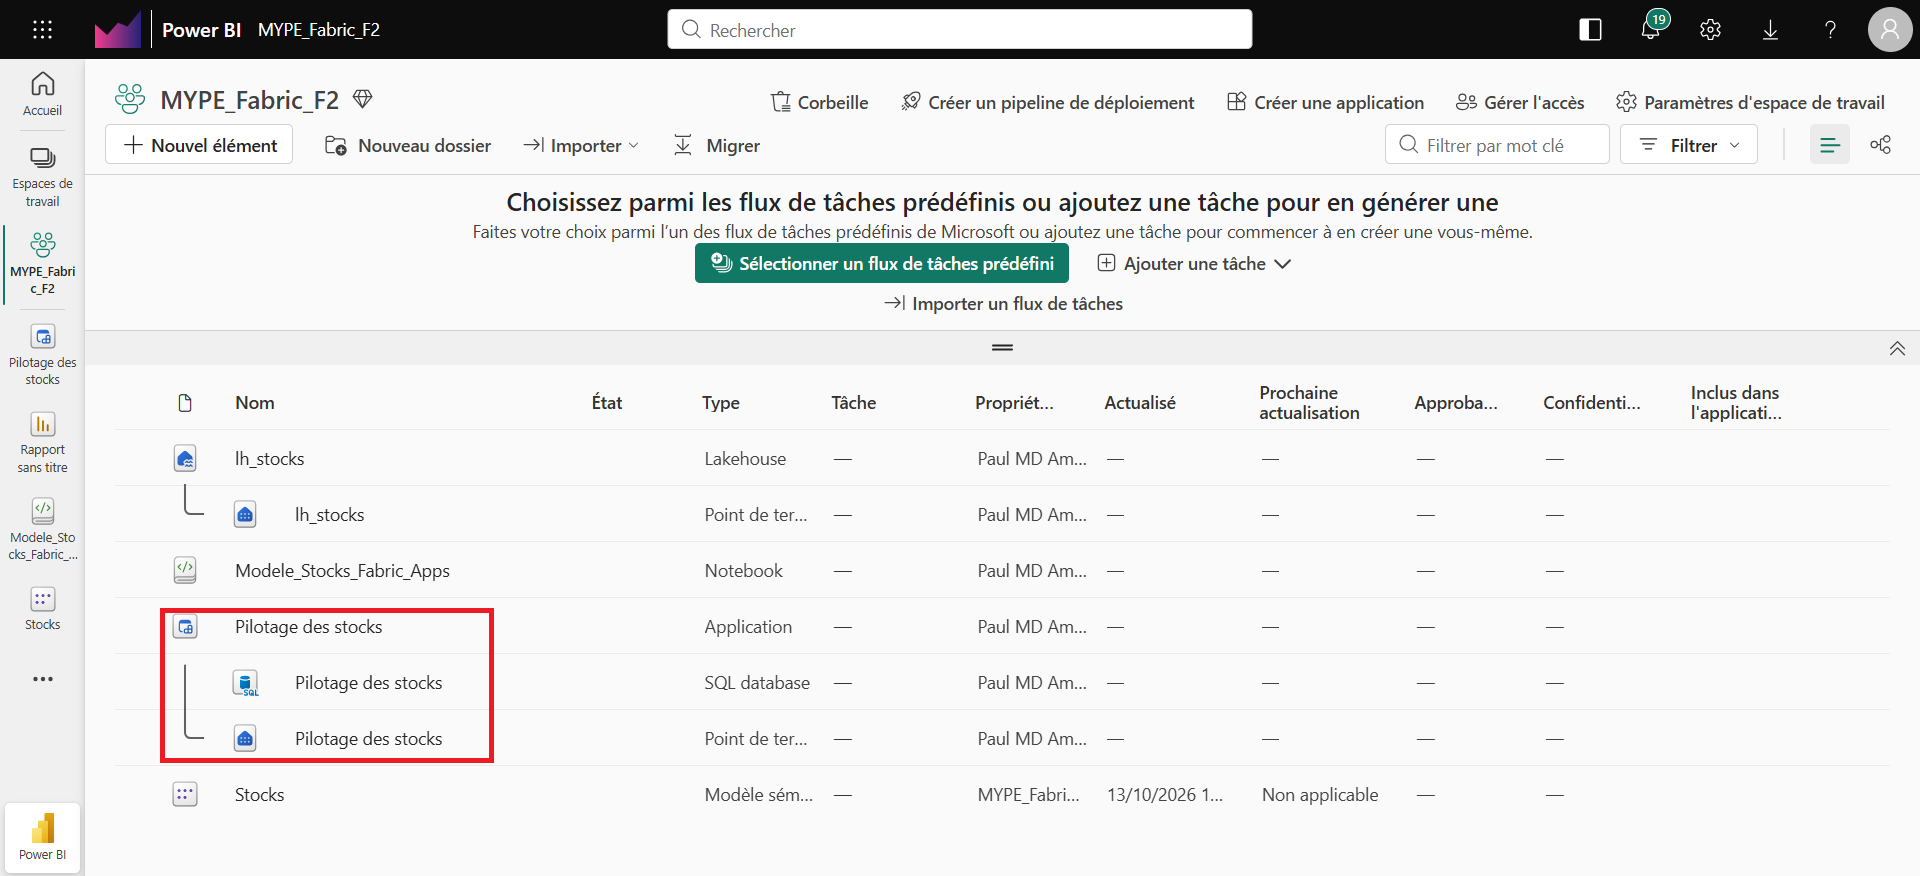Select the list view icon
Screen dimensions: 1920x876
(x=1830, y=145)
